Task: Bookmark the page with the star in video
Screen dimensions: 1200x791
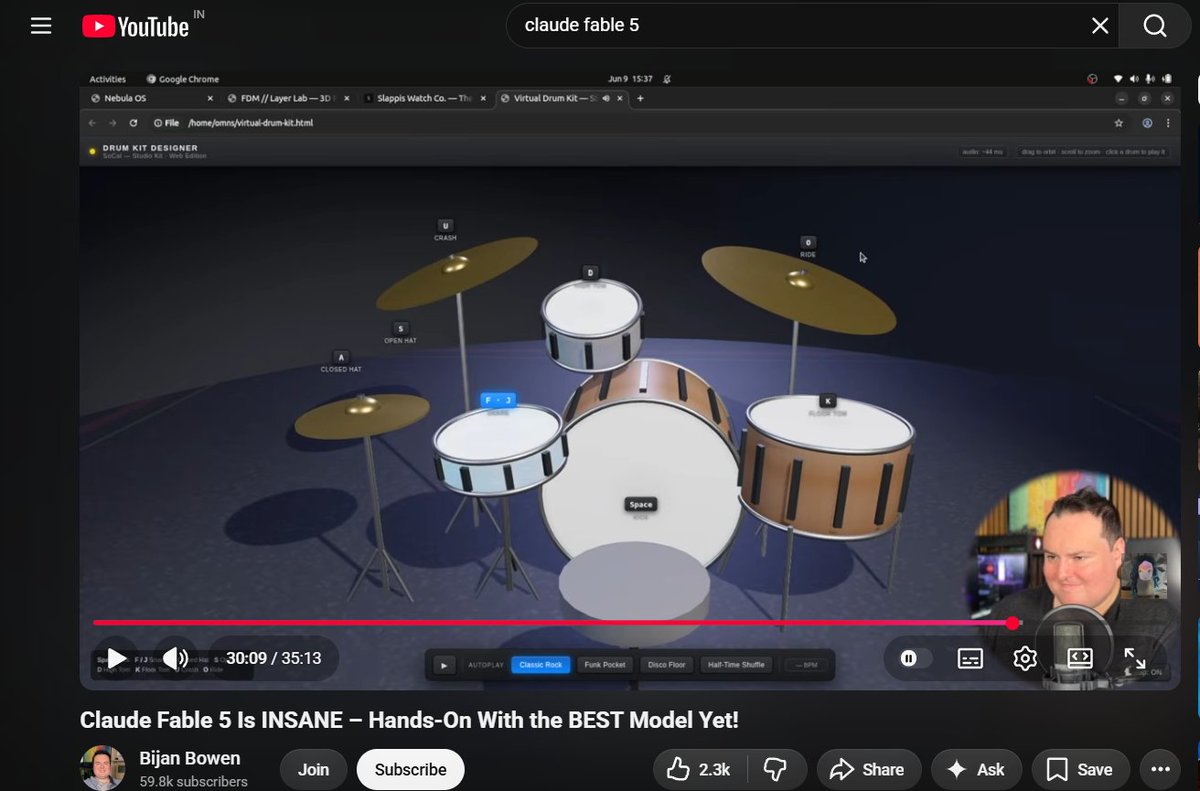Action: 1118,123
